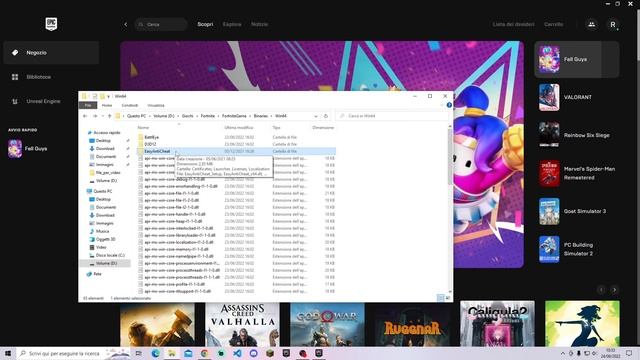This screenshot has width=640, height=360.
Task: Open the Negozio store section
Action: (x=51, y=53)
